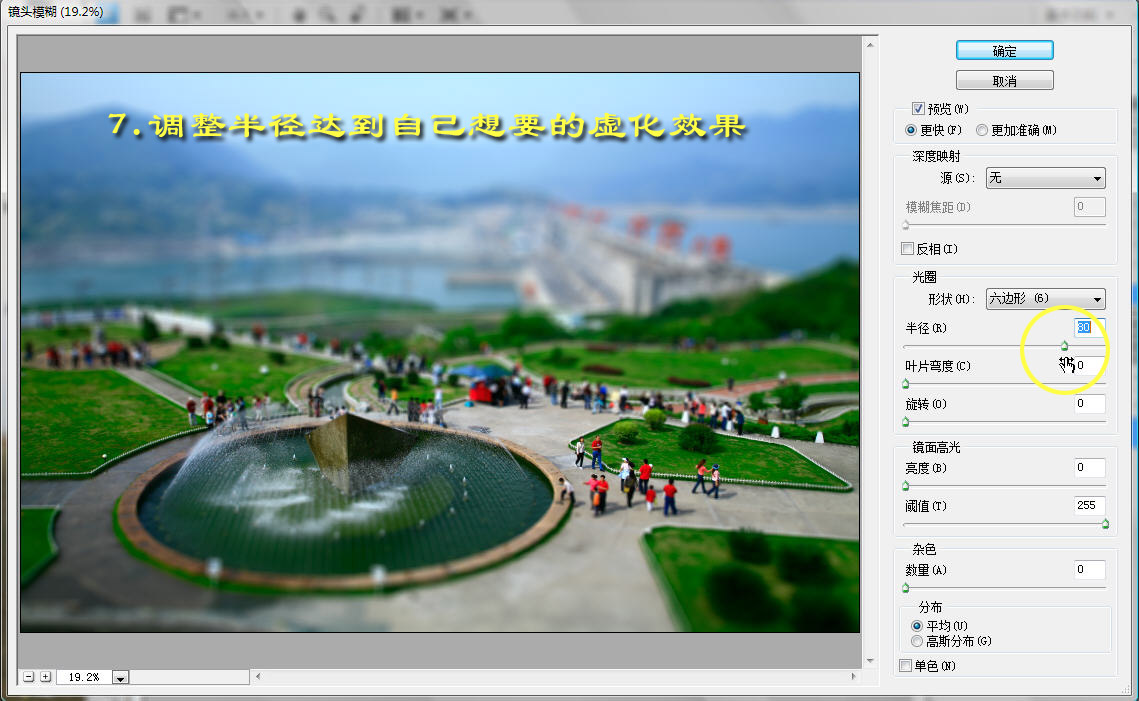Choose 高斯分布 (Gaussian) noise distribution
This screenshot has width=1139, height=701.
click(x=917, y=641)
